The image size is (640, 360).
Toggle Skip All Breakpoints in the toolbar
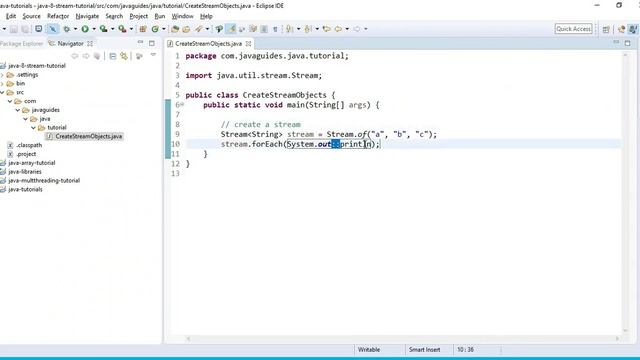tap(53, 29)
